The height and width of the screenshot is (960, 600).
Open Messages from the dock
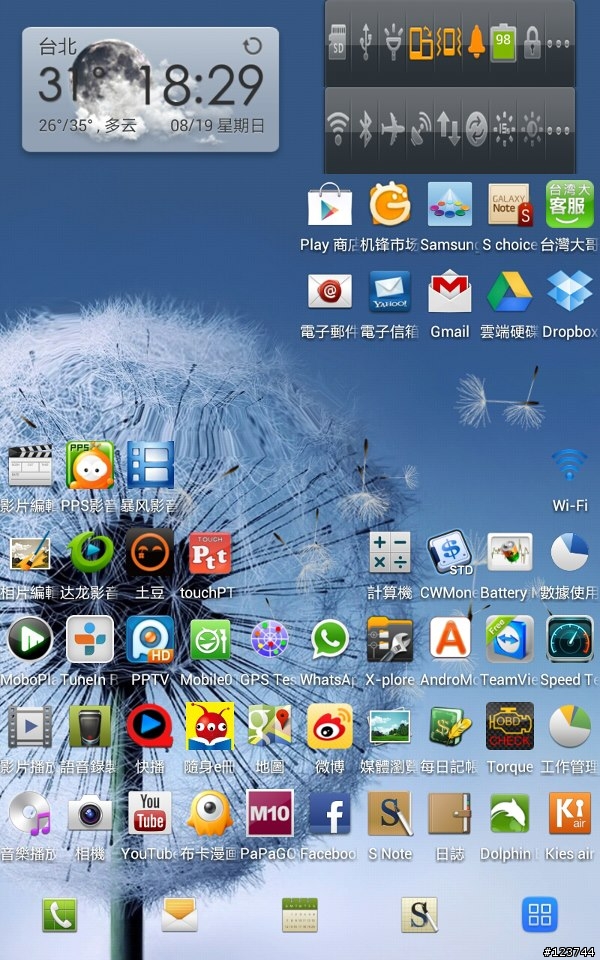(179, 915)
